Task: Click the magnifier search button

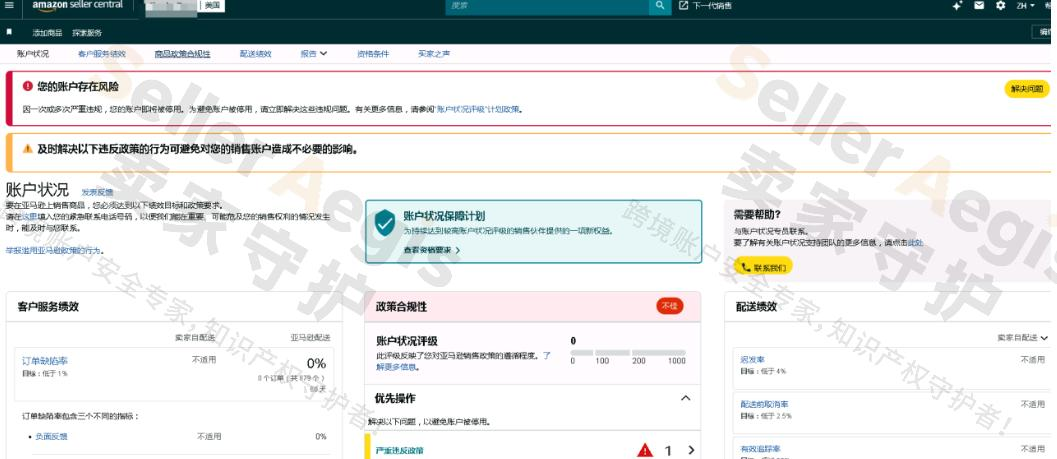Action: coord(660,5)
